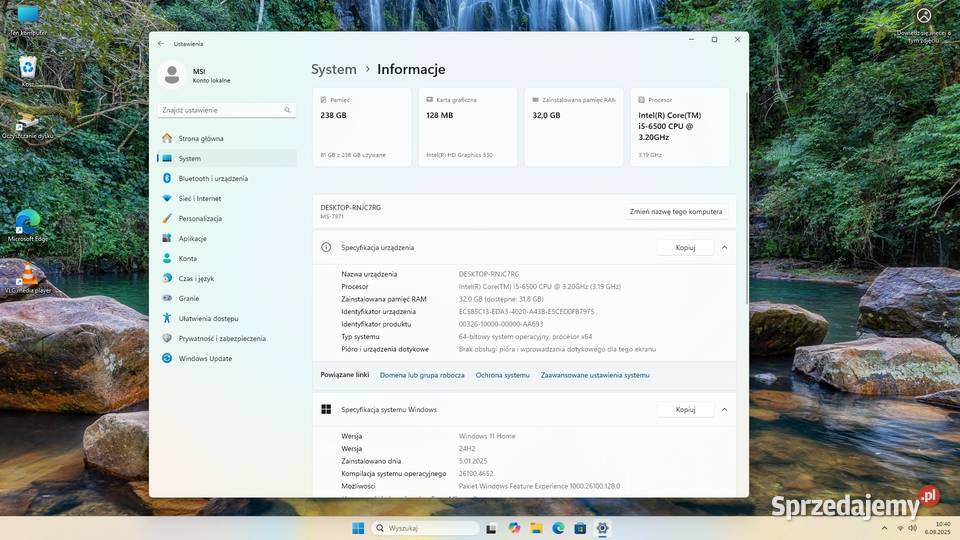Click DESKTOP-RNJC7RG computer name header
This screenshot has height=540, width=960.
(351, 208)
